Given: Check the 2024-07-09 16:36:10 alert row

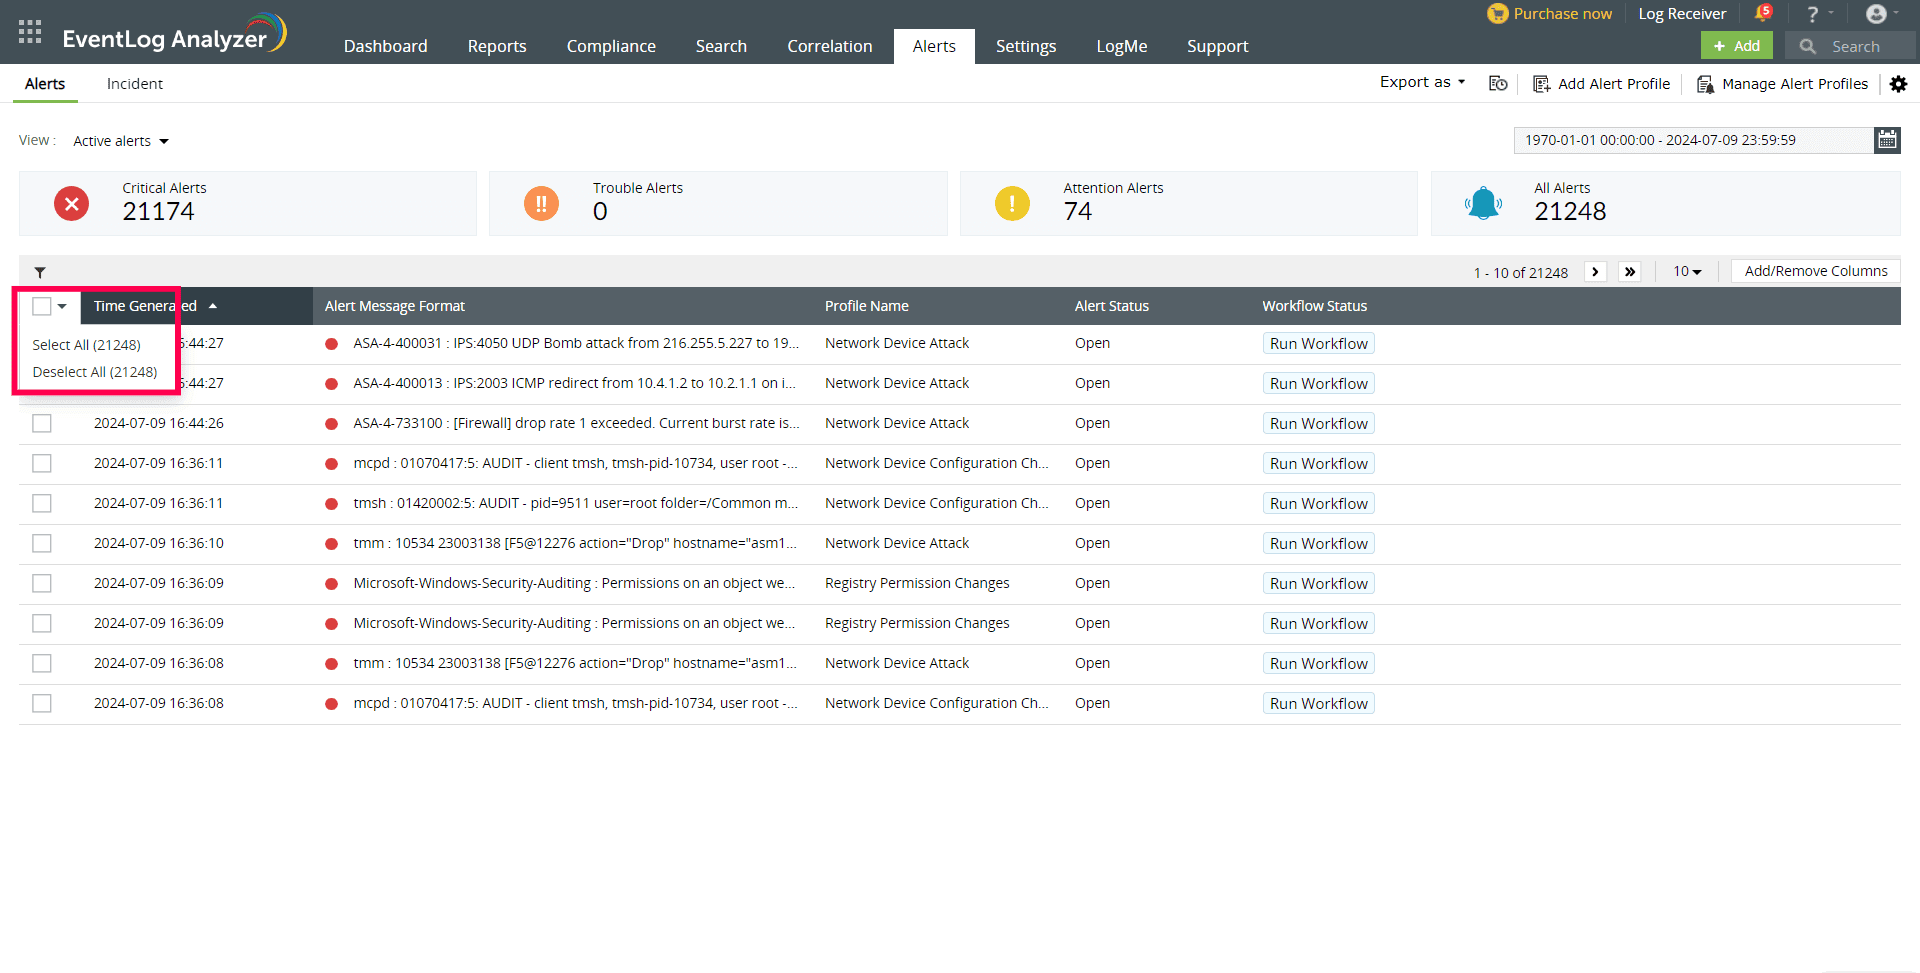Looking at the screenshot, I should point(42,543).
